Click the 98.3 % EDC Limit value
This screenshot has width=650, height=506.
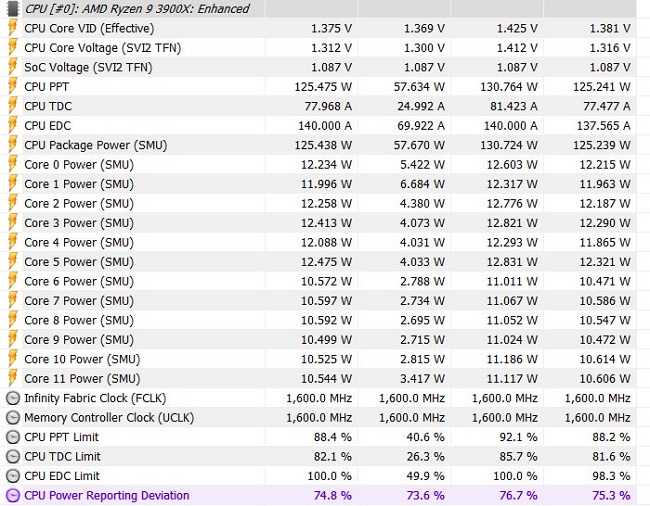pyautogui.click(x=611, y=476)
